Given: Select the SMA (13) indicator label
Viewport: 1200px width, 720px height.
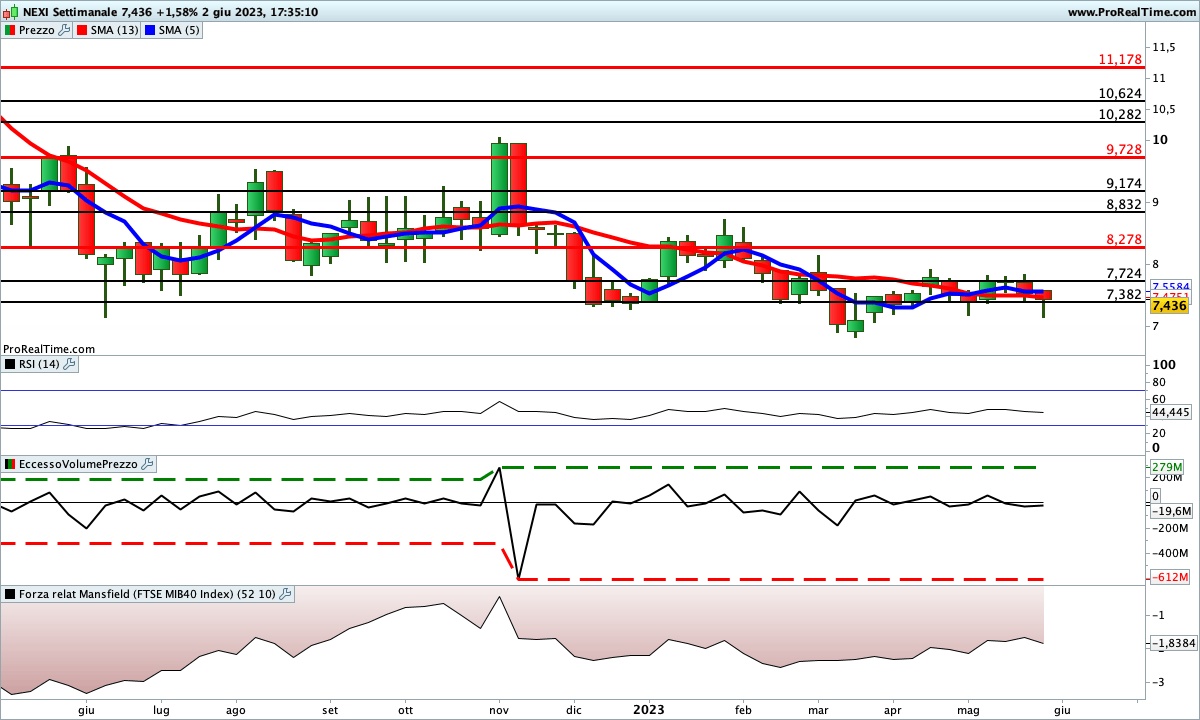Looking at the screenshot, I should coord(114,30).
